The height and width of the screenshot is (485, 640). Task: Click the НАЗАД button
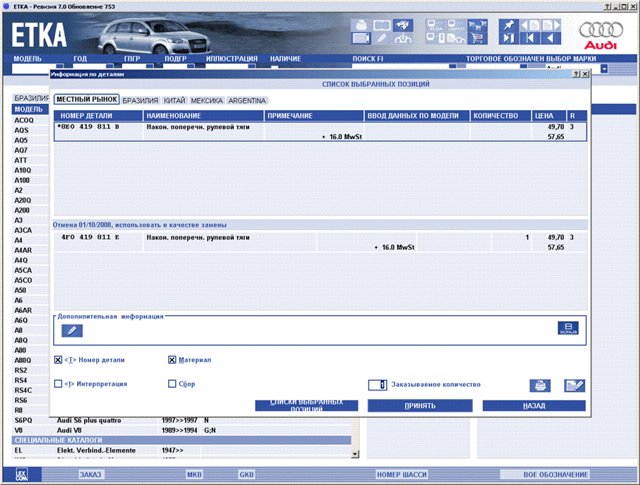pos(534,405)
